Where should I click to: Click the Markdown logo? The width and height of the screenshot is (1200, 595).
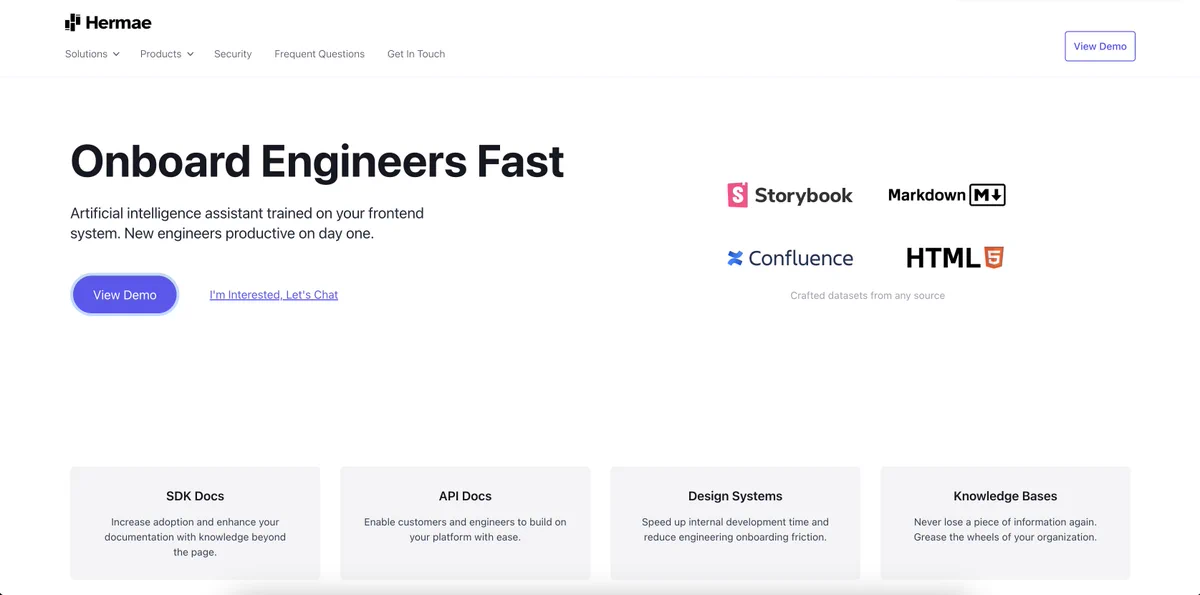947,195
